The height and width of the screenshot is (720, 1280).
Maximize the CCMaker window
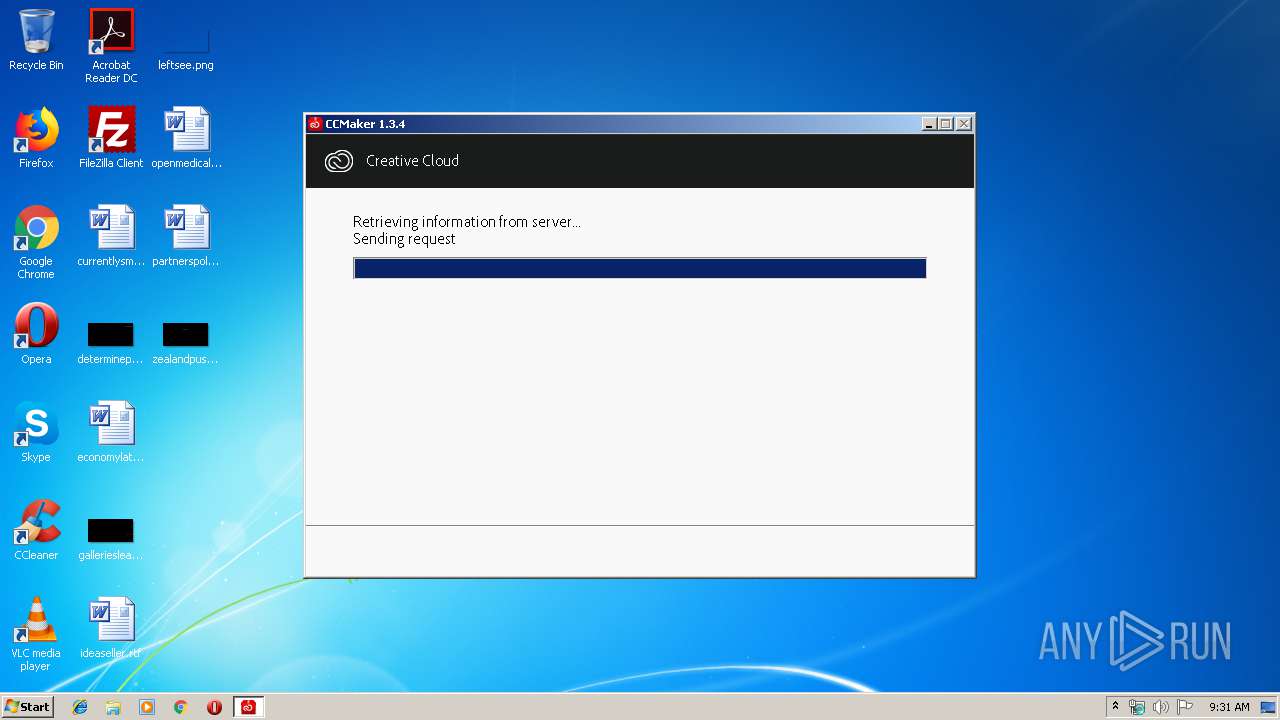(946, 124)
